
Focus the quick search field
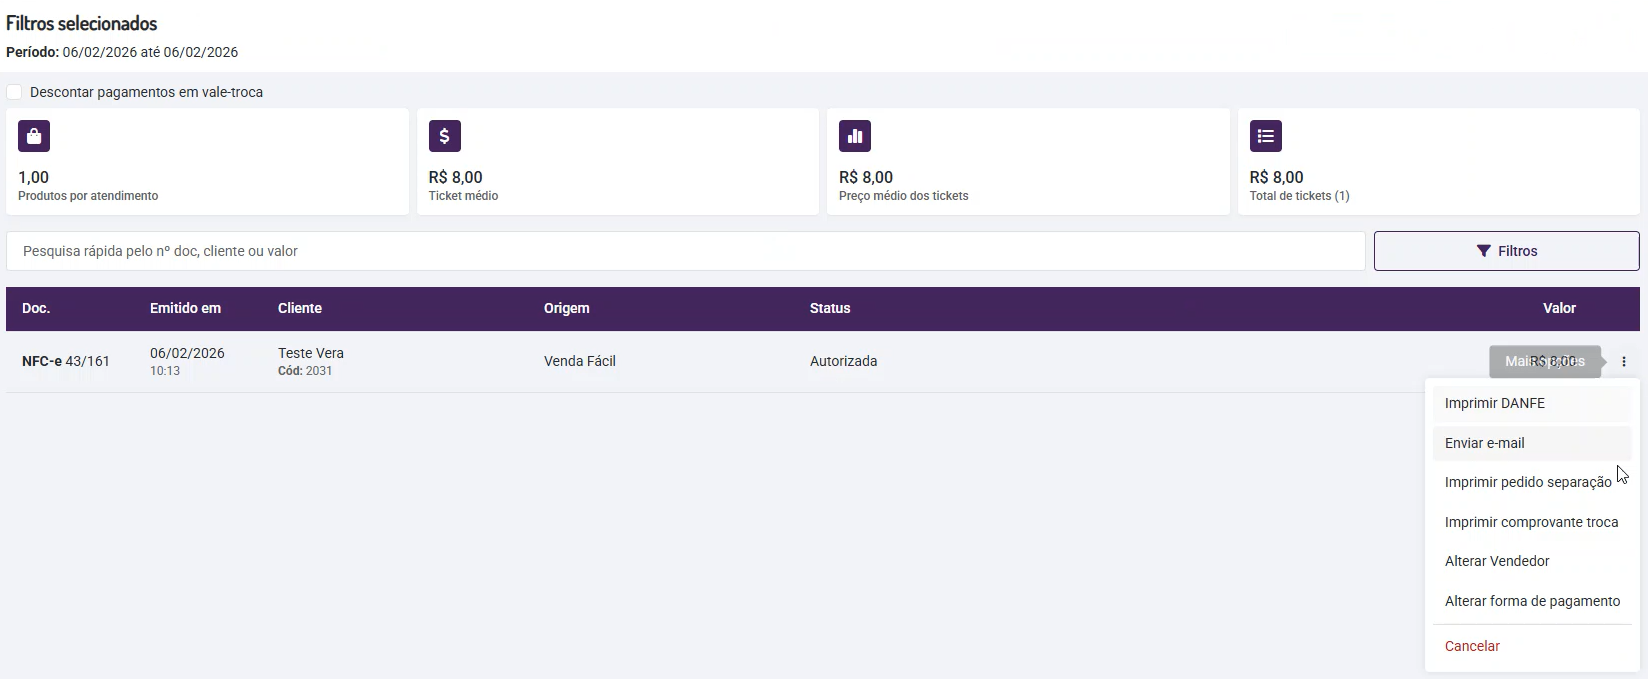pos(685,251)
